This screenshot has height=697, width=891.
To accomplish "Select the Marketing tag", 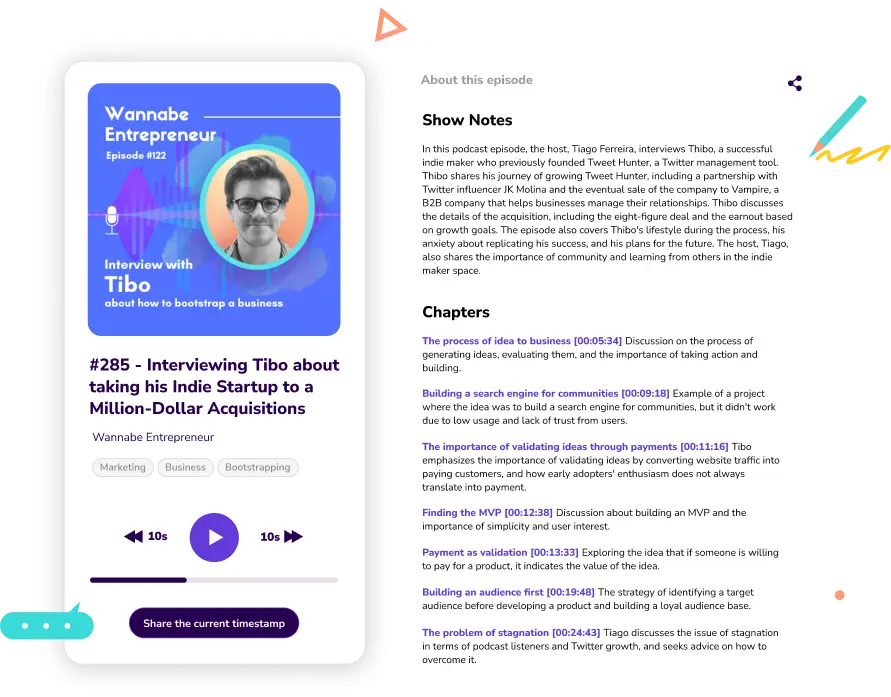I will click(123, 468).
